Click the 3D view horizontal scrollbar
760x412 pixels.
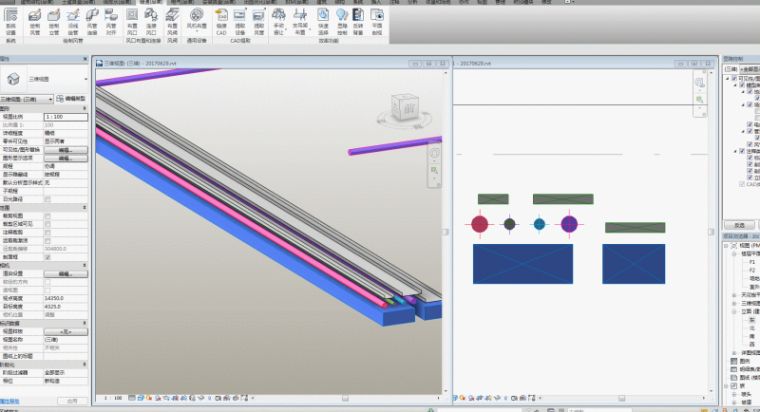tap(345, 398)
